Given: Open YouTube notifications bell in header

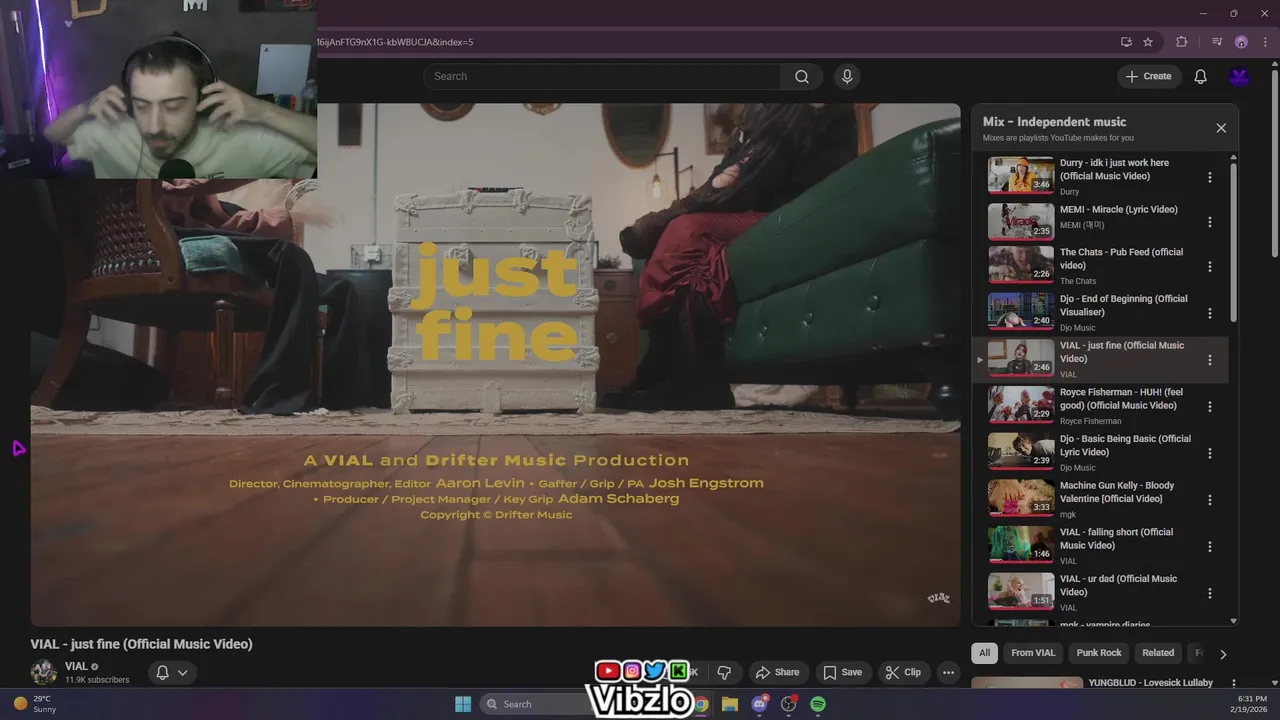Looking at the screenshot, I should [1201, 77].
